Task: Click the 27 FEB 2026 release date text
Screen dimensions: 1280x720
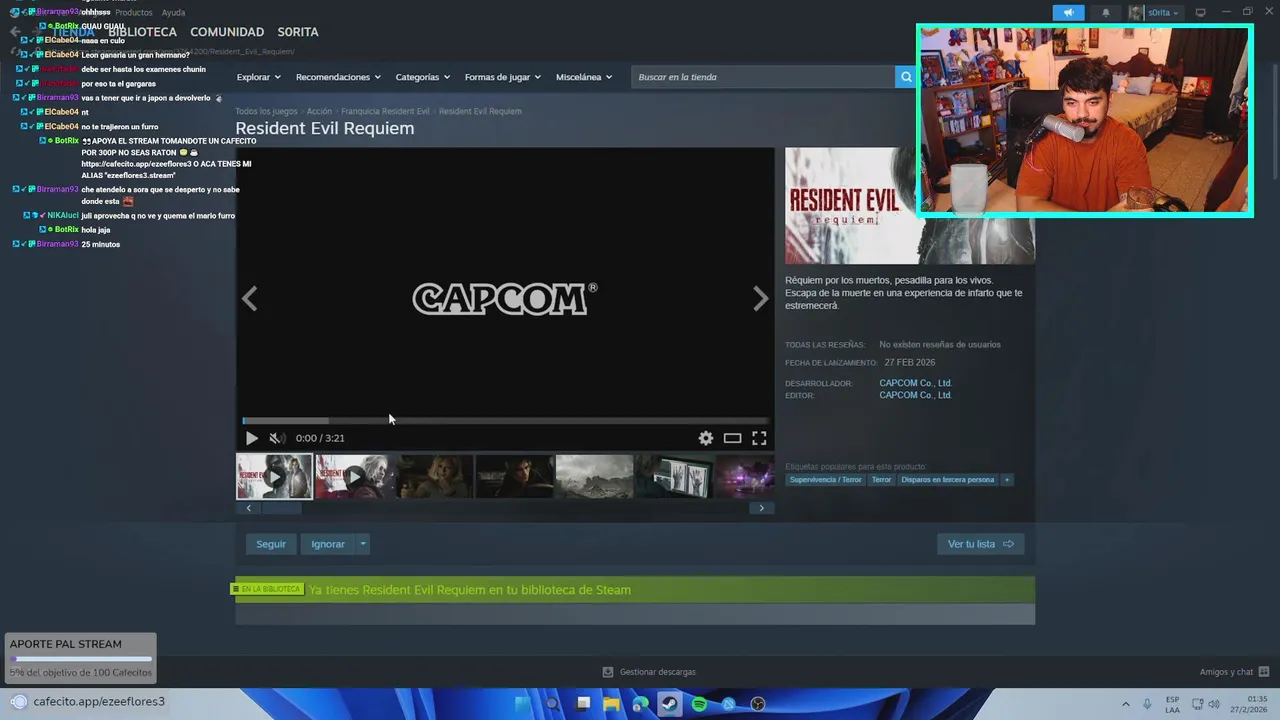Action: point(910,362)
